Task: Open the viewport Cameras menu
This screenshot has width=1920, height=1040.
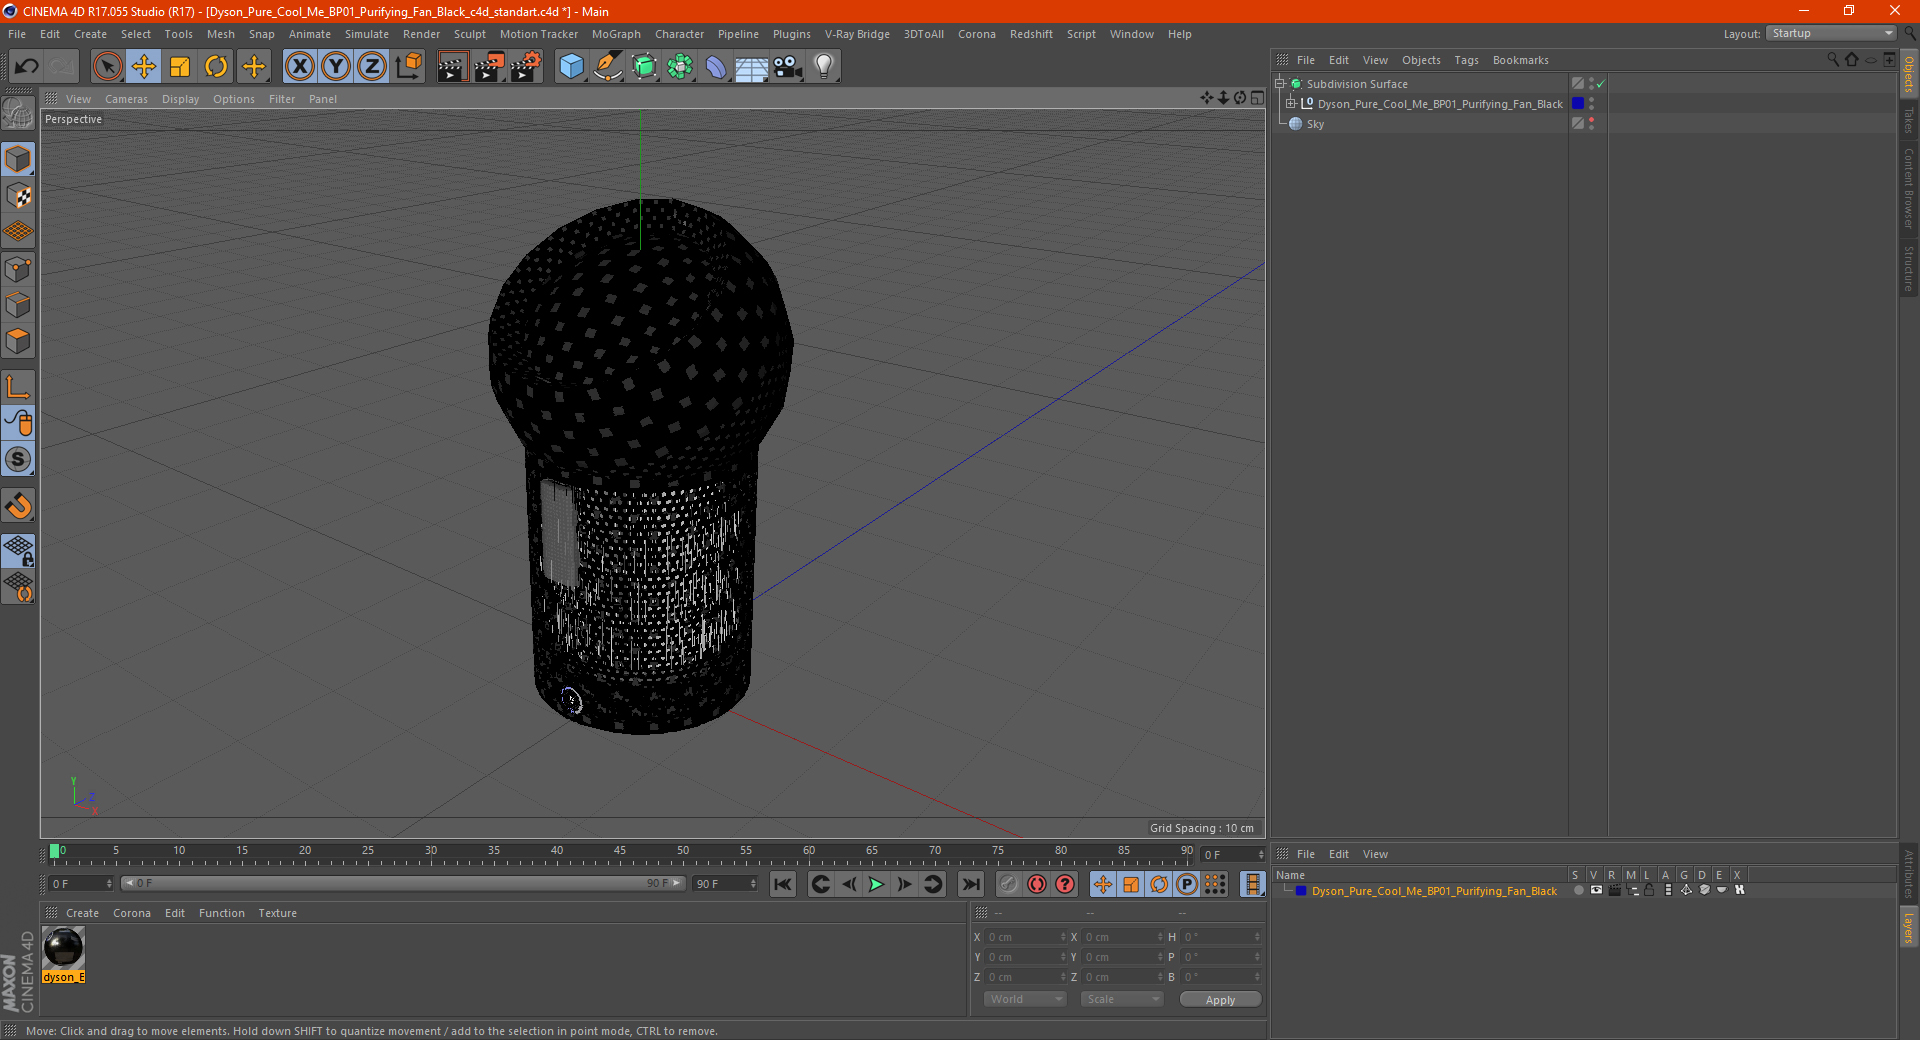Action: click(126, 99)
